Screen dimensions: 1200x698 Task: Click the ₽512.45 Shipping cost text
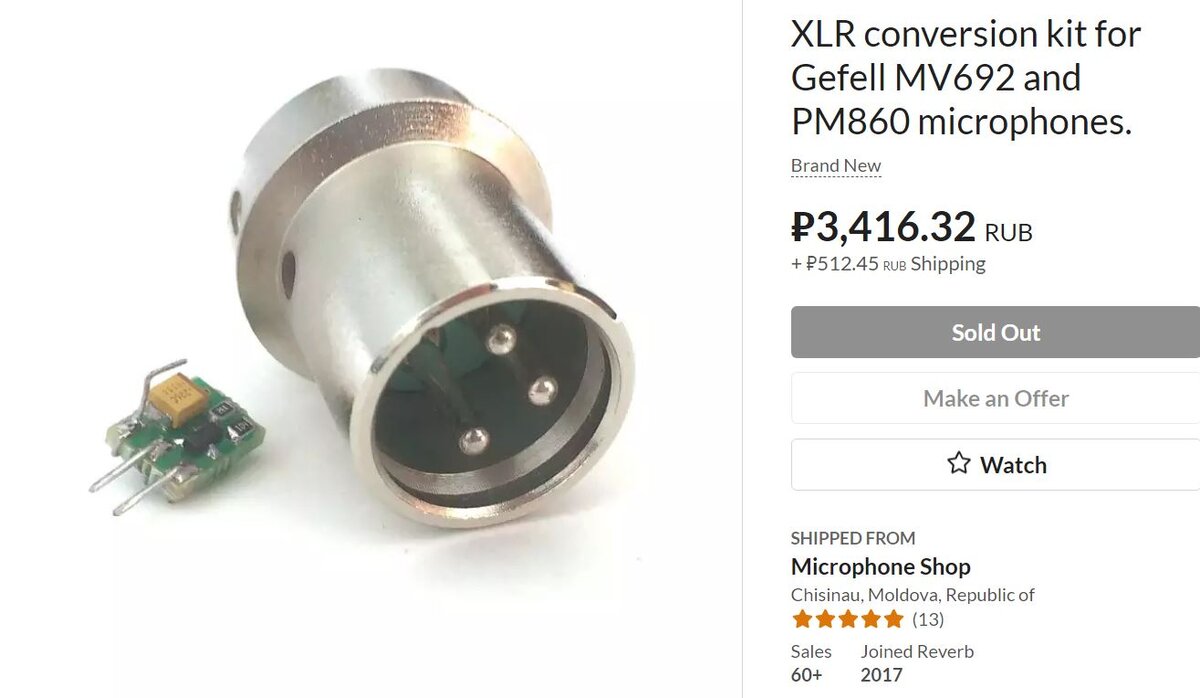point(888,264)
